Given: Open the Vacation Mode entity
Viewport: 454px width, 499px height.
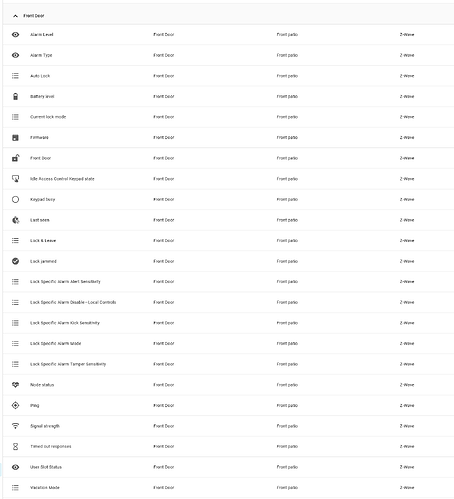Looking at the screenshot, I should click(x=228, y=488).
